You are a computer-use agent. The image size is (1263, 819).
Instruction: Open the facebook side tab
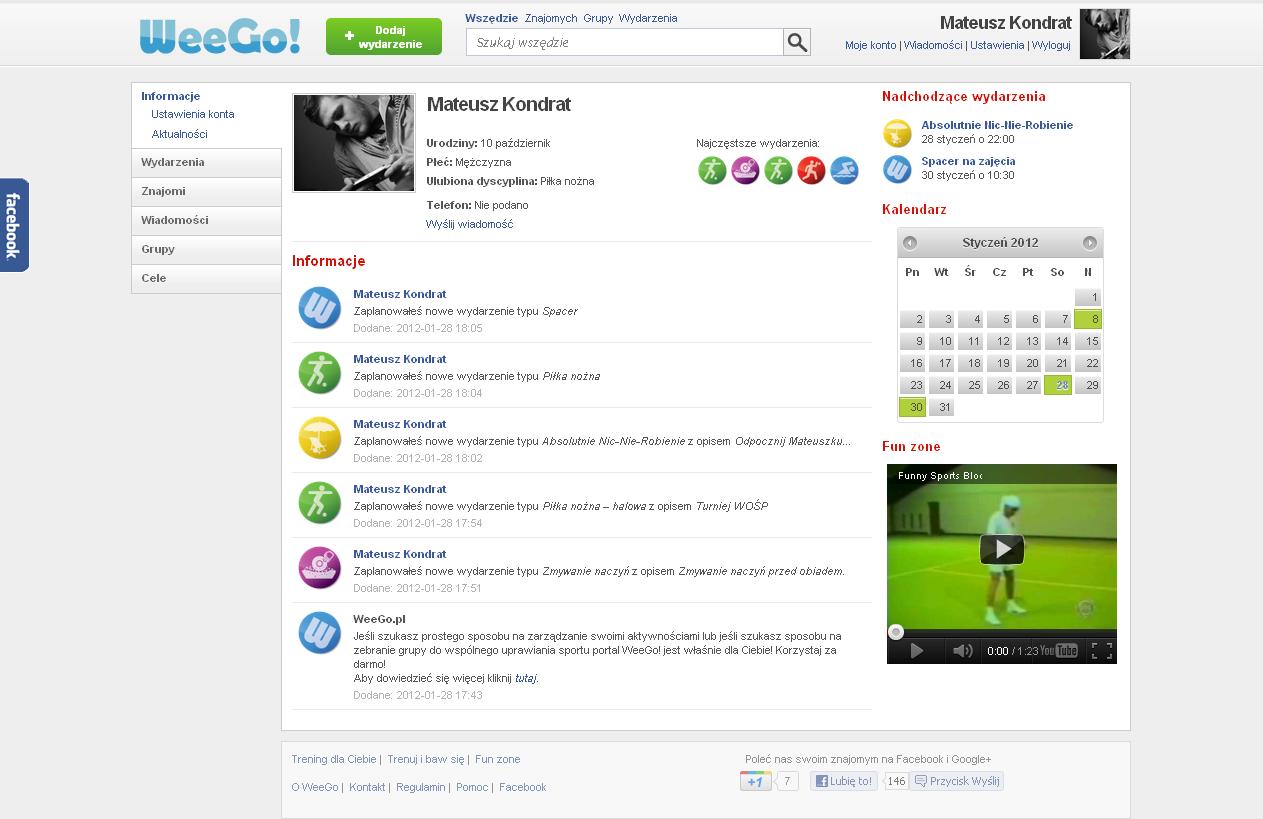13,225
